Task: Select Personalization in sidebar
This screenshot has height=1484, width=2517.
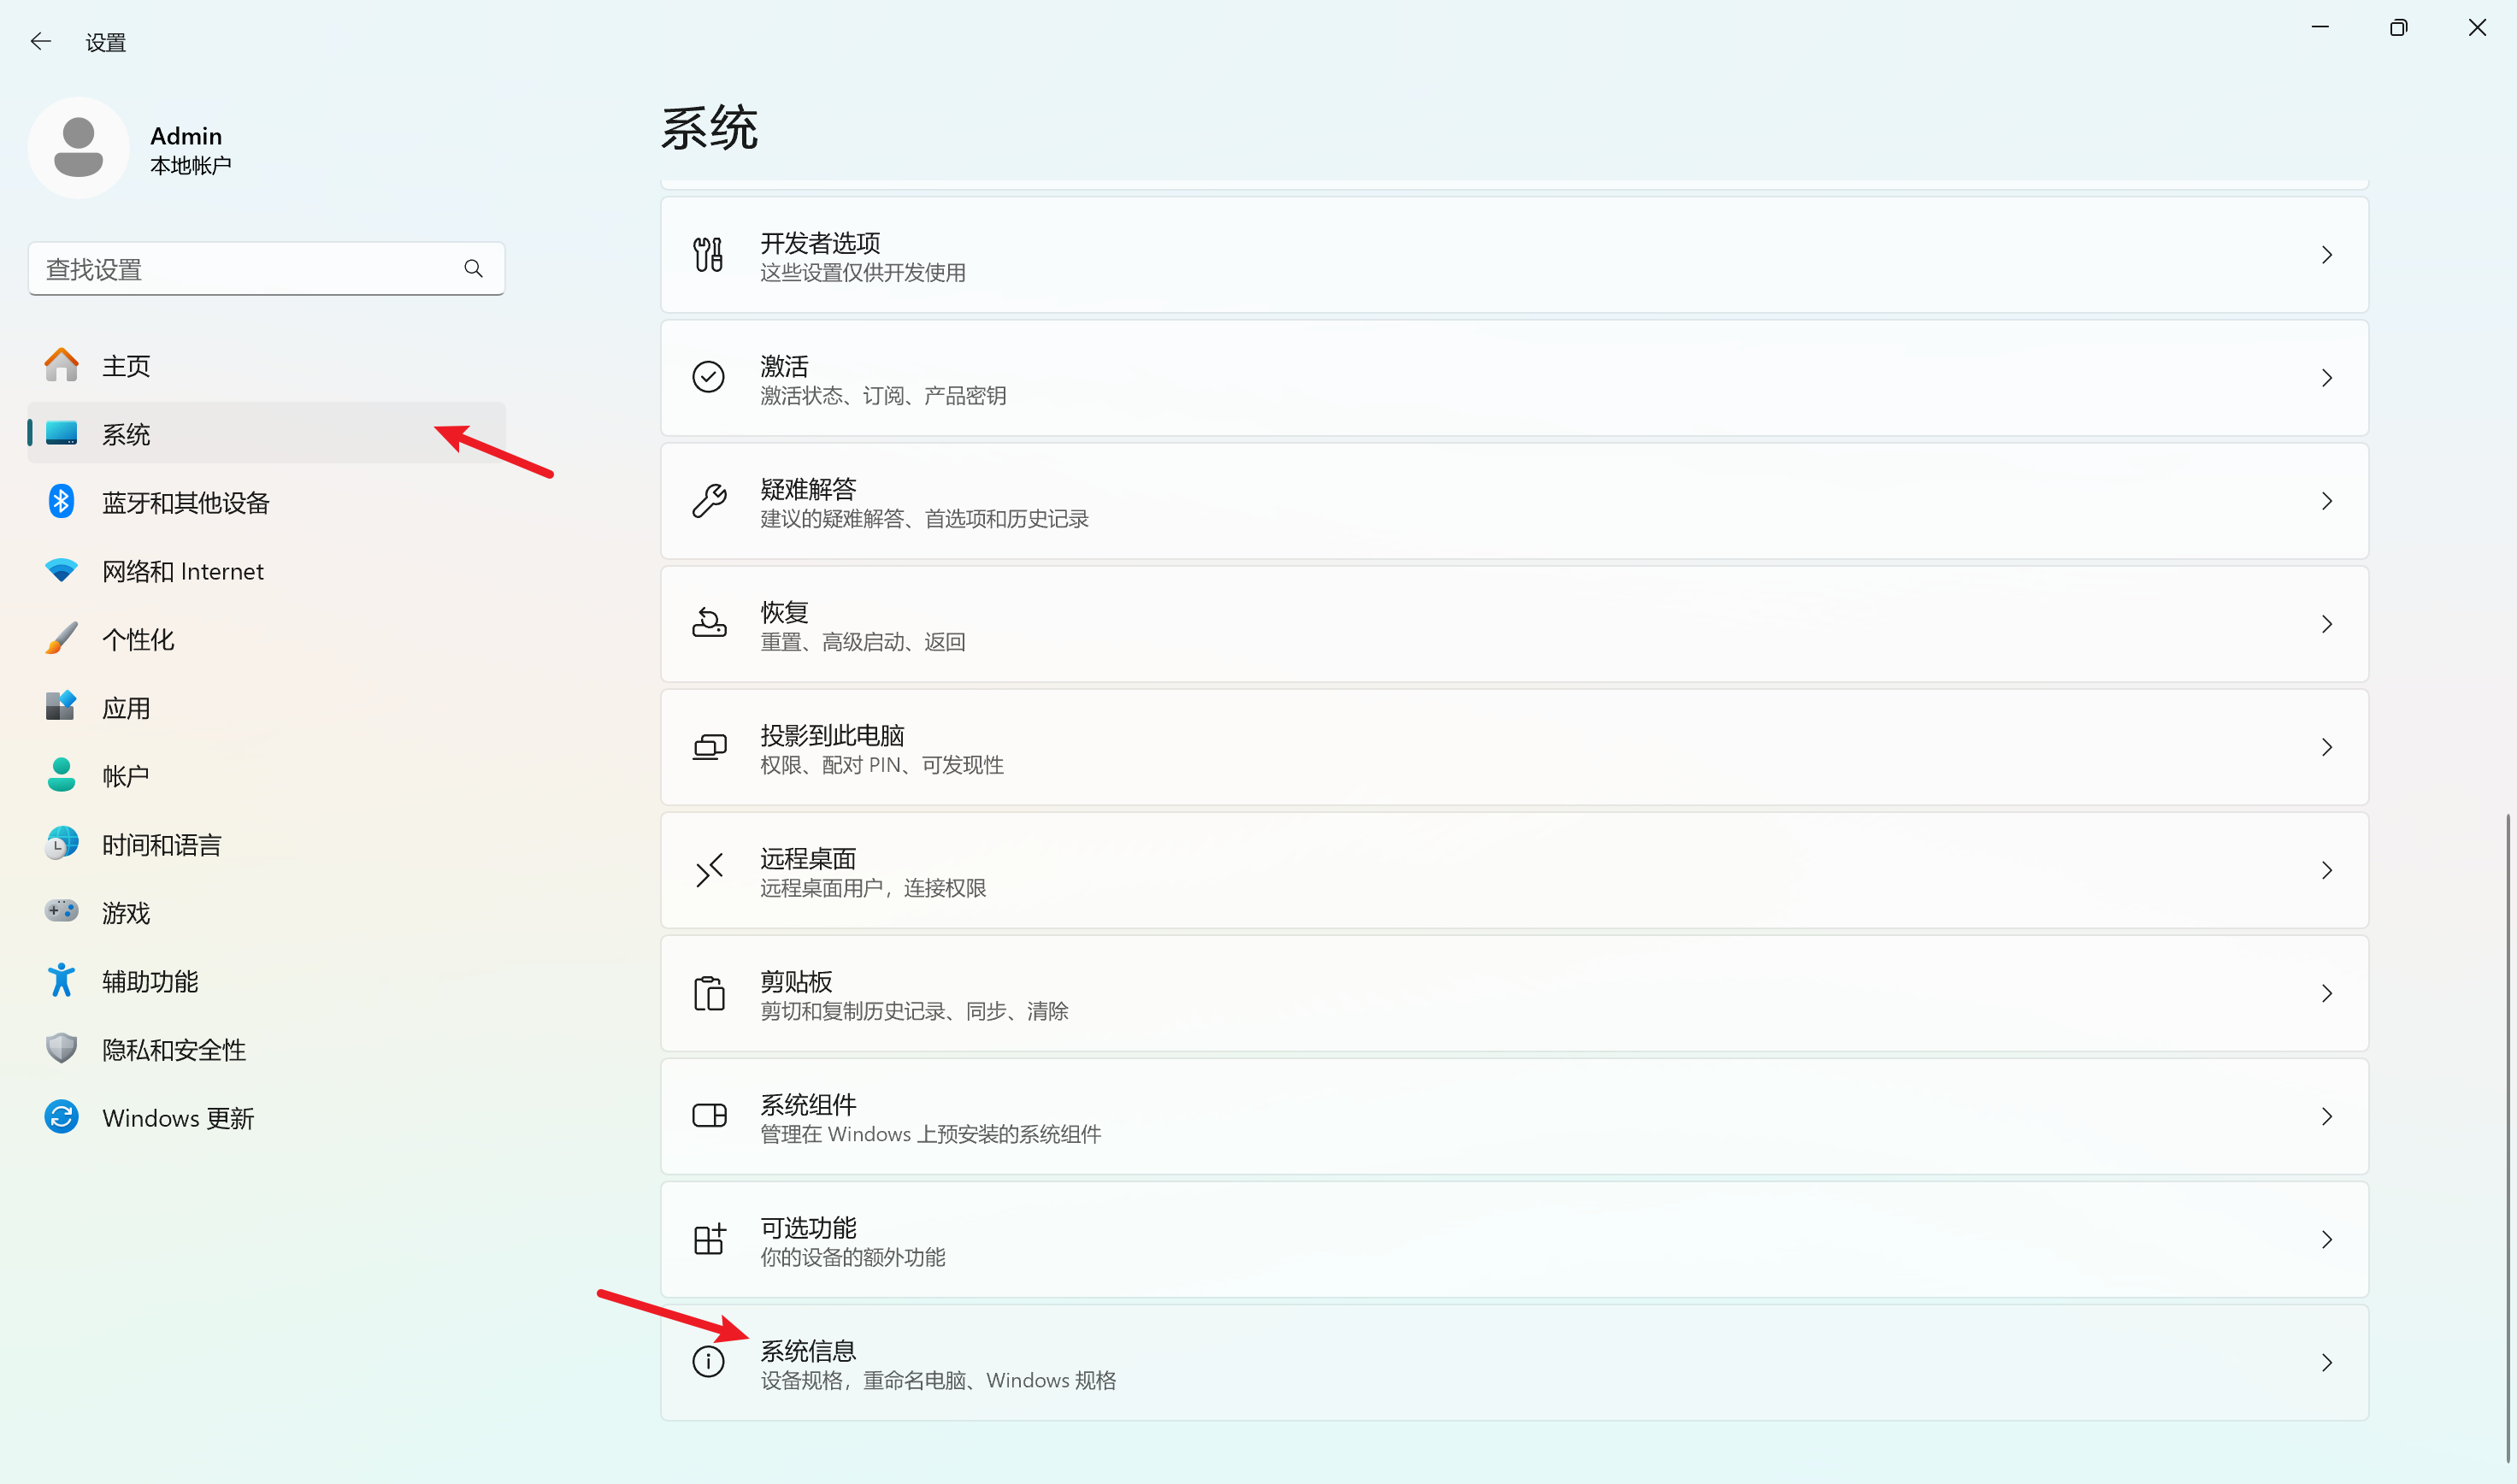Action: click(138, 639)
